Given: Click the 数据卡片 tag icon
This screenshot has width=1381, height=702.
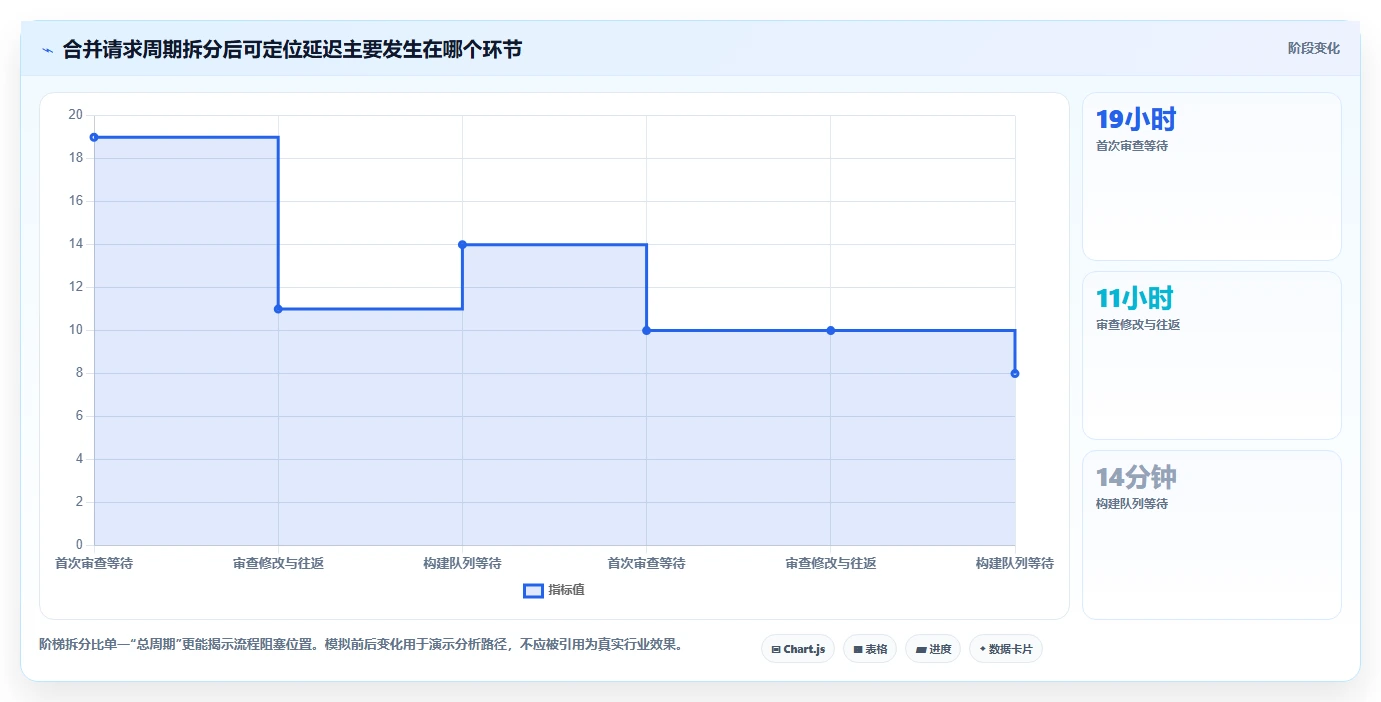Looking at the screenshot, I should click(x=983, y=650).
